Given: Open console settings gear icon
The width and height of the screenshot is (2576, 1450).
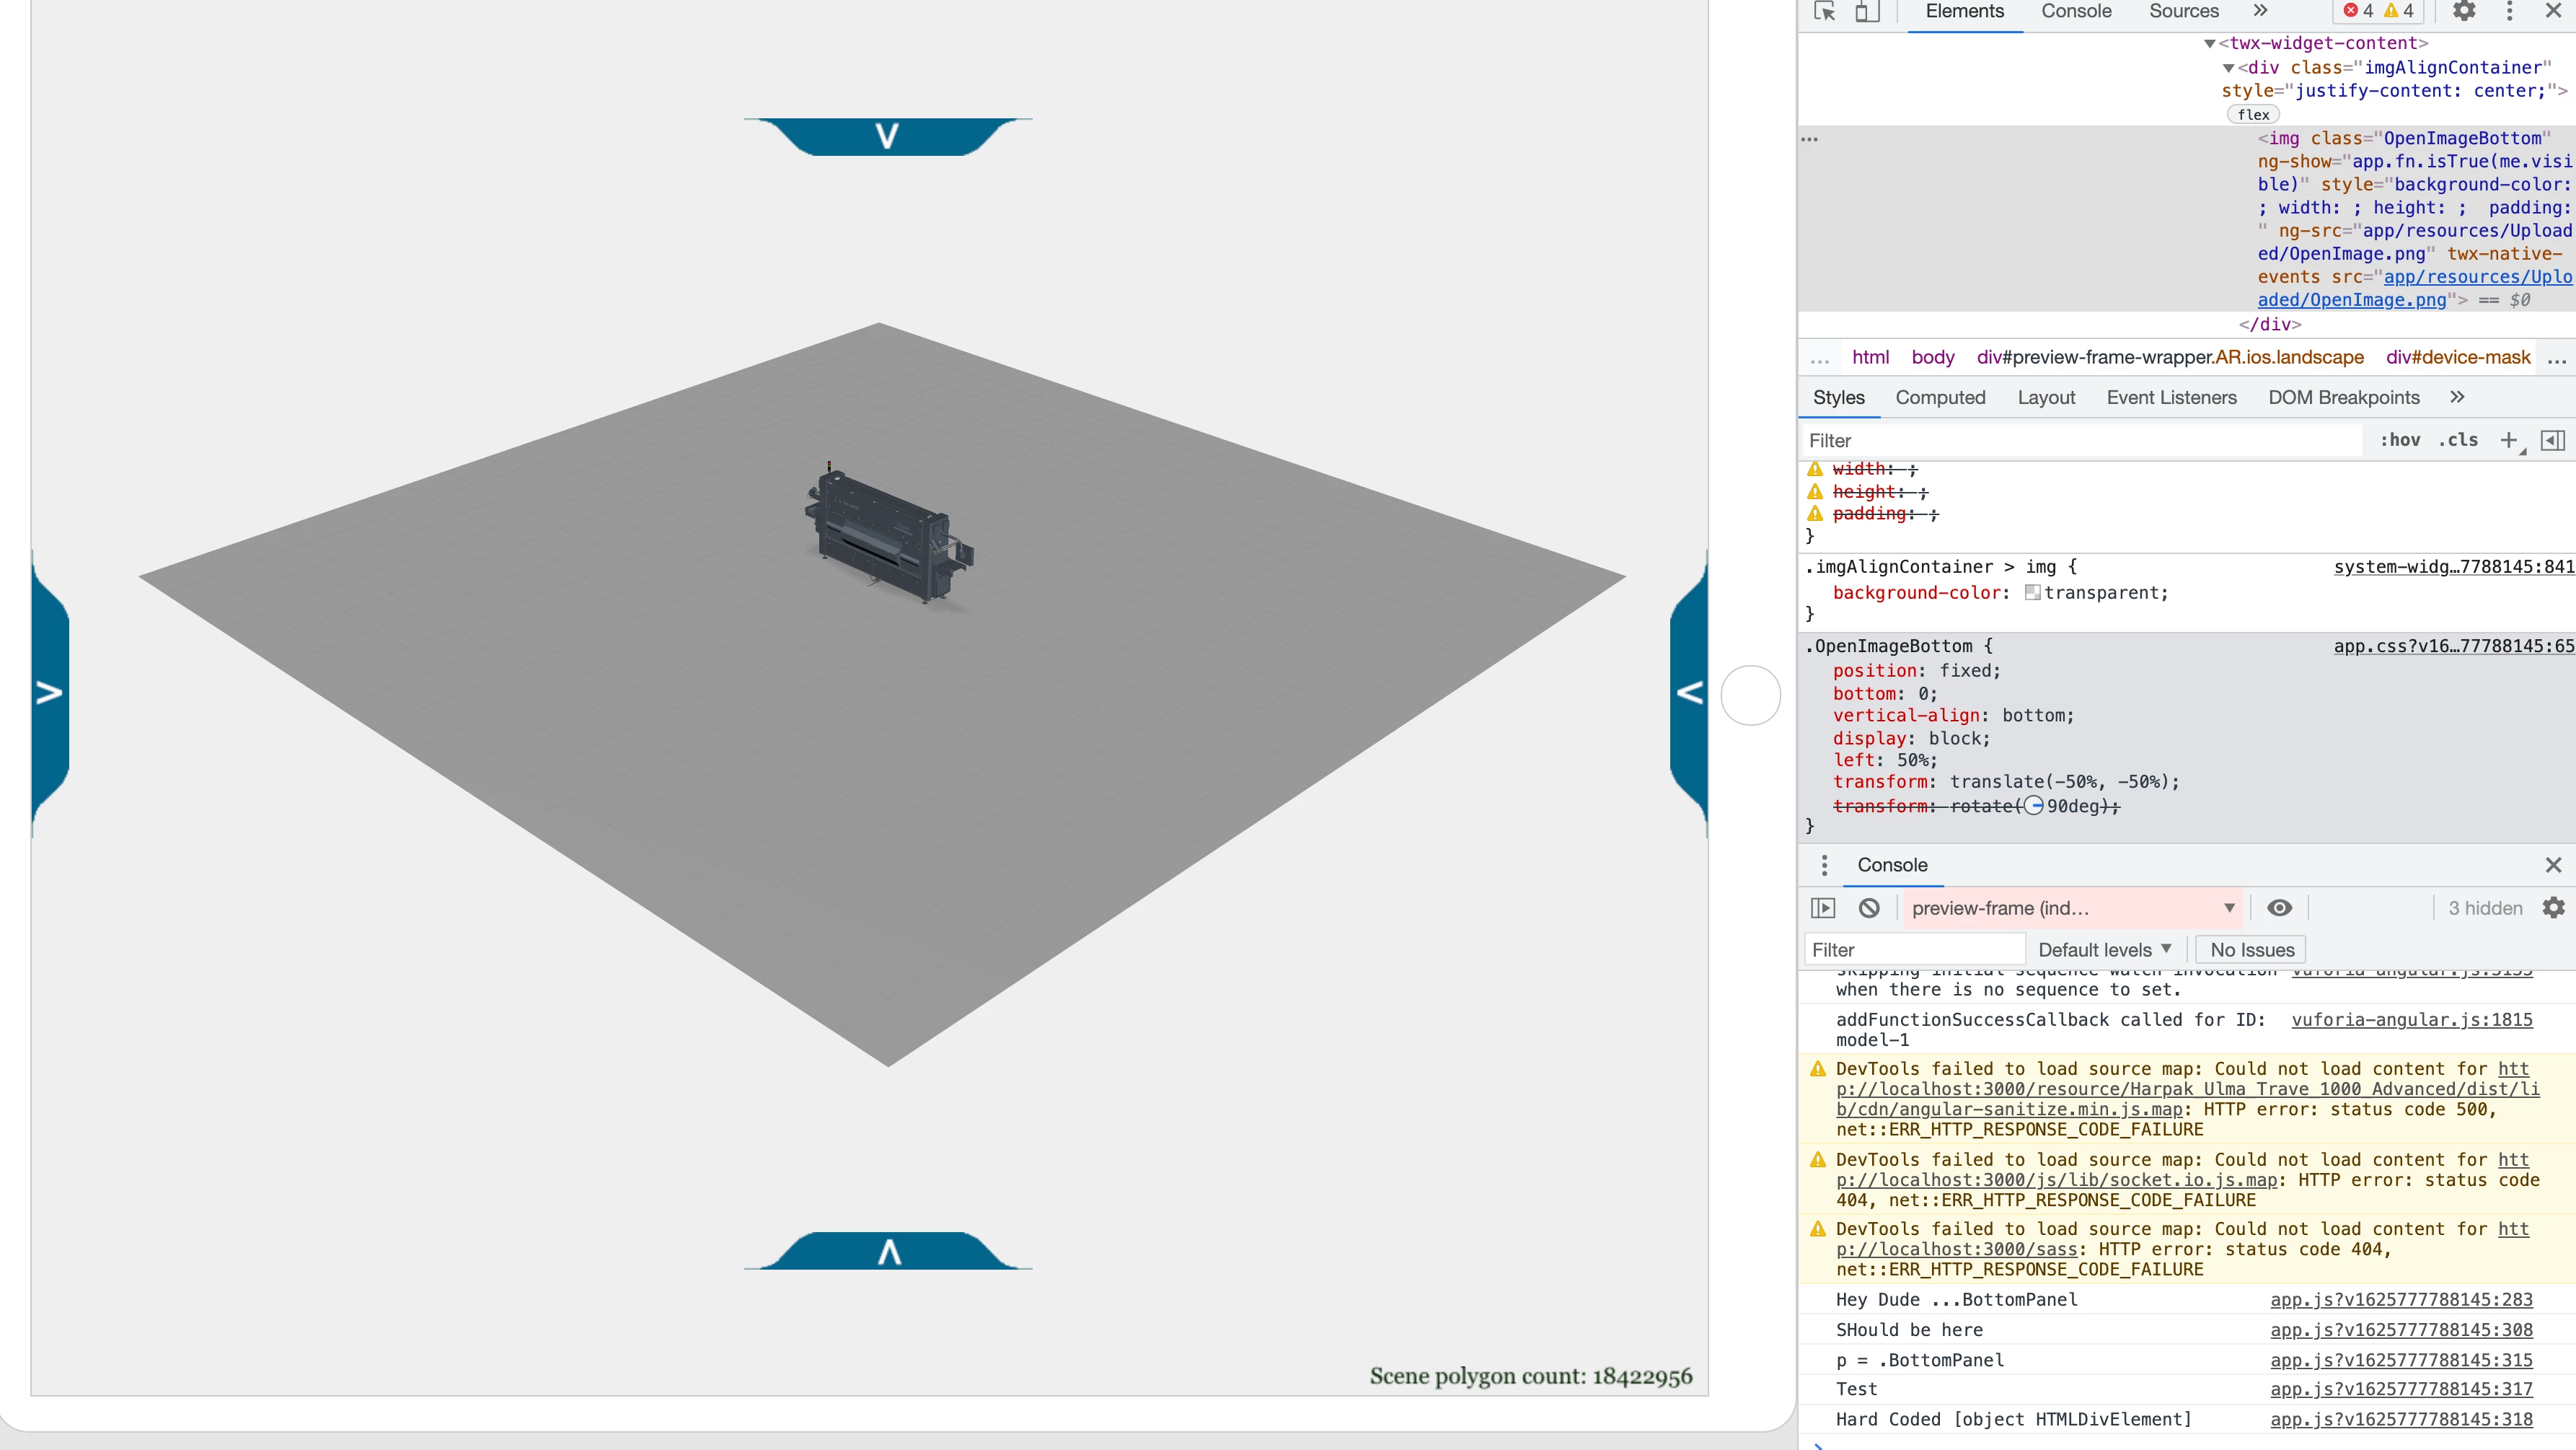Looking at the screenshot, I should [2554, 908].
